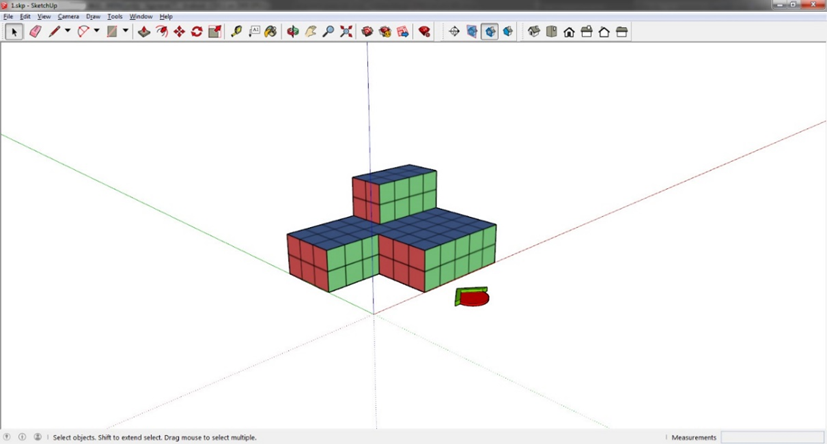Image resolution: width=829 pixels, height=445 pixels.
Task: Open the dropdown arrow beside the Line tool
Action: (x=68, y=32)
